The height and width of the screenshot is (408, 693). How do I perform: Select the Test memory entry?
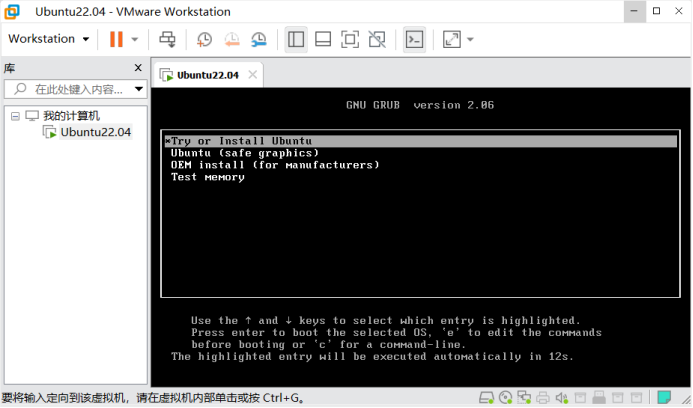pos(208,177)
